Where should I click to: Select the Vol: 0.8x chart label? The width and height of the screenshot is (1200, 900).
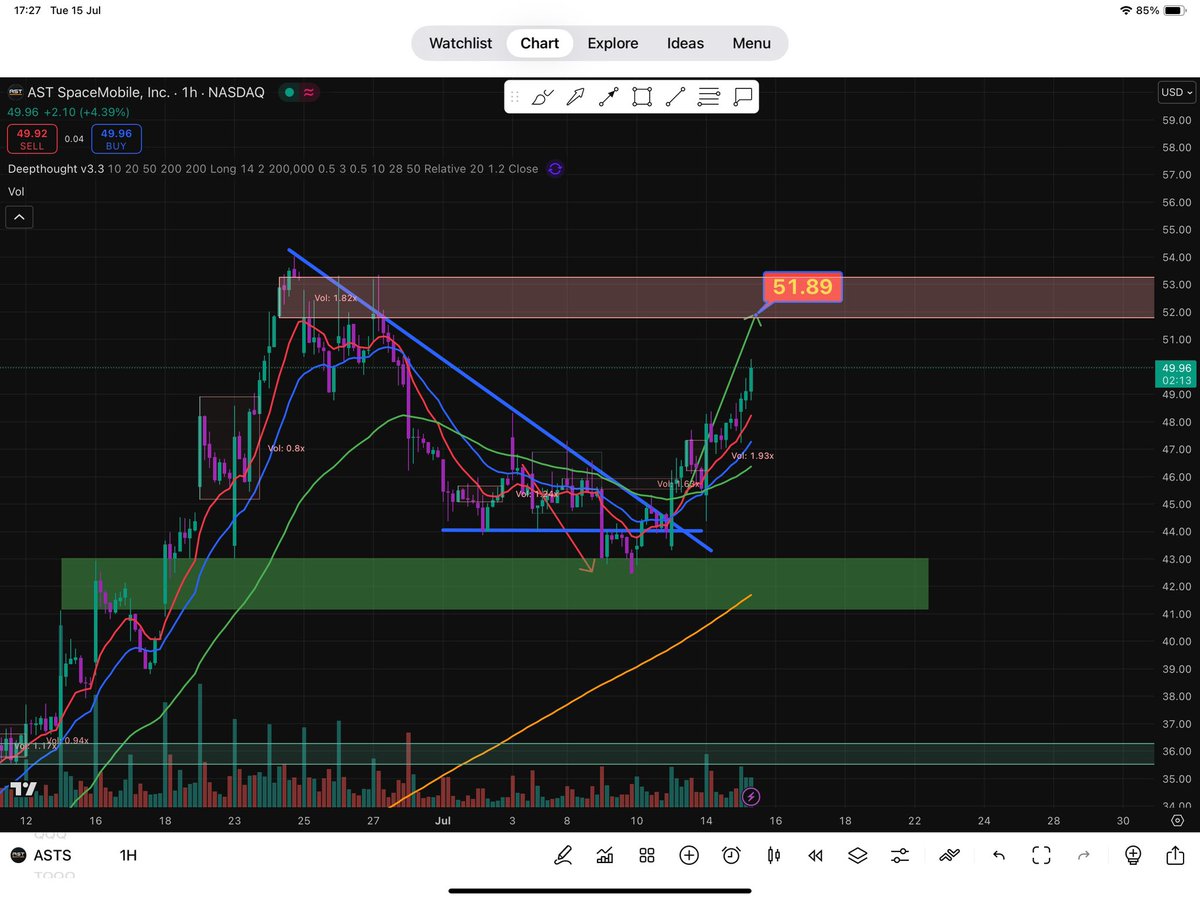[286, 448]
